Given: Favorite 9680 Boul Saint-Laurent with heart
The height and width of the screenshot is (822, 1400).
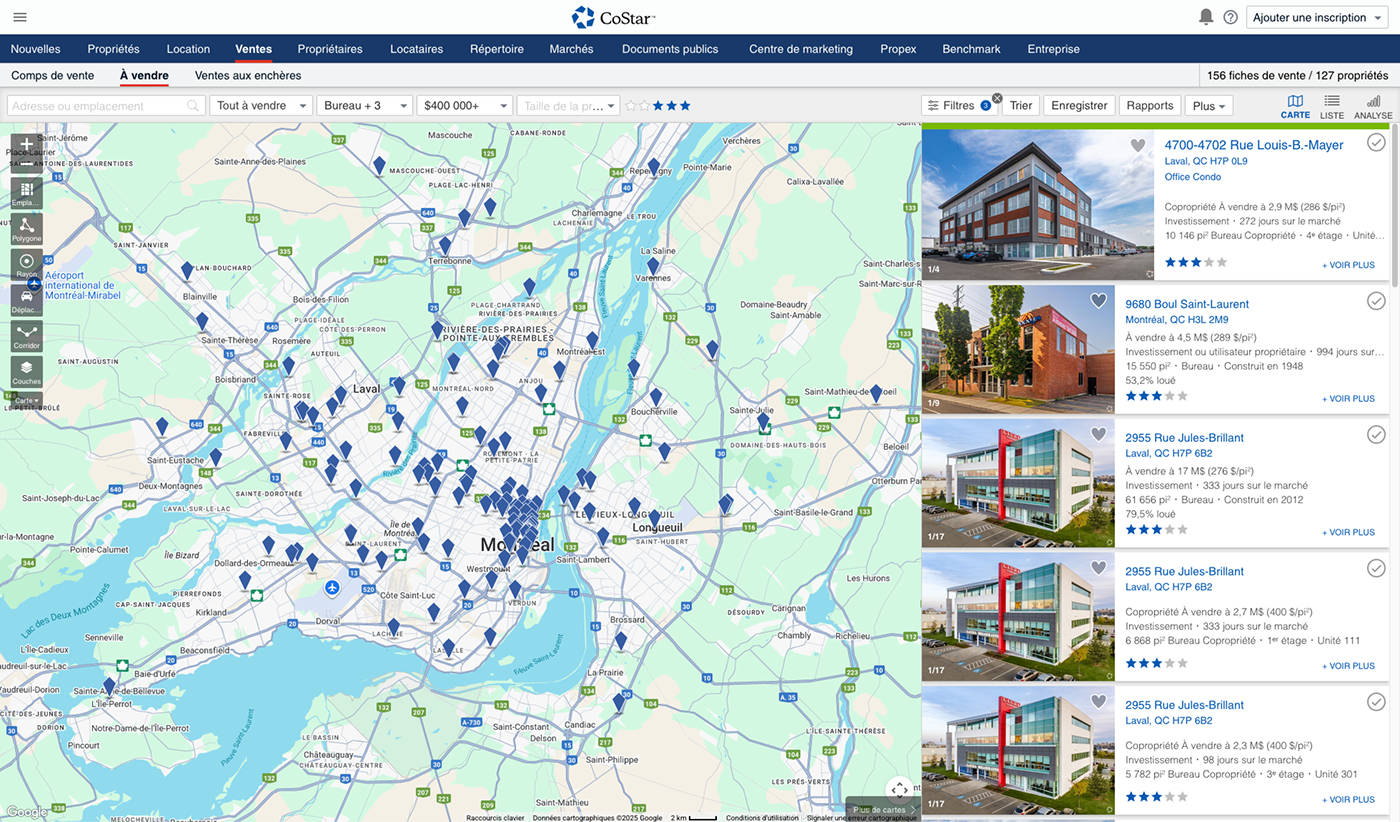Looking at the screenshot, I should coord(1098,300).
